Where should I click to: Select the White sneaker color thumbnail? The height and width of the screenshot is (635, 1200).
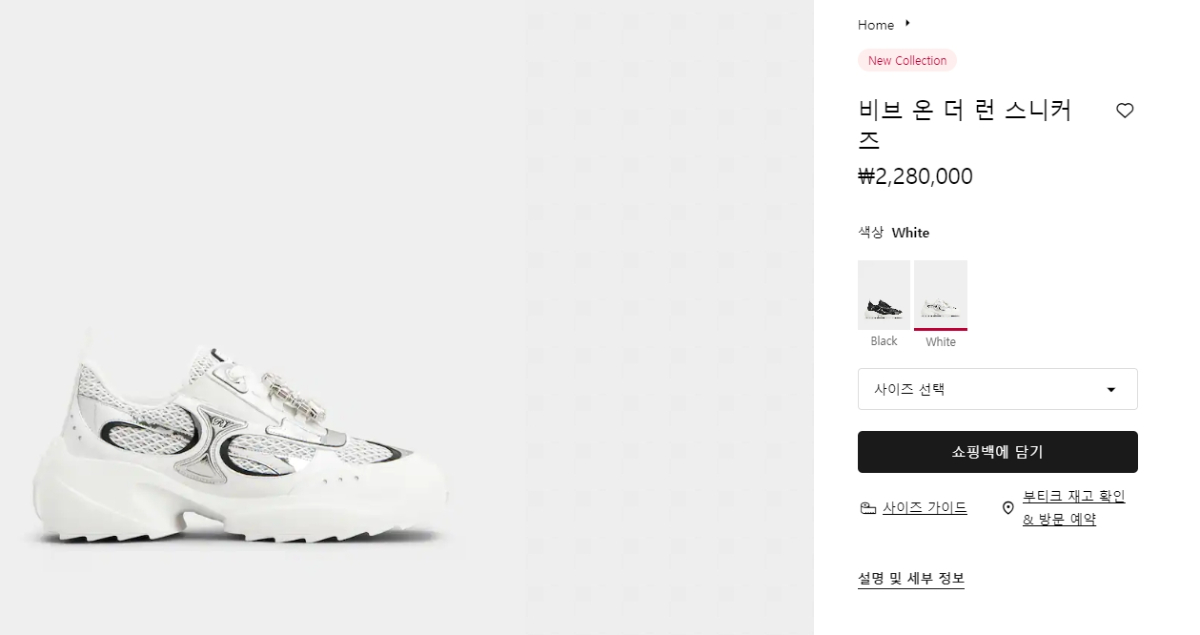click(940, 295)
